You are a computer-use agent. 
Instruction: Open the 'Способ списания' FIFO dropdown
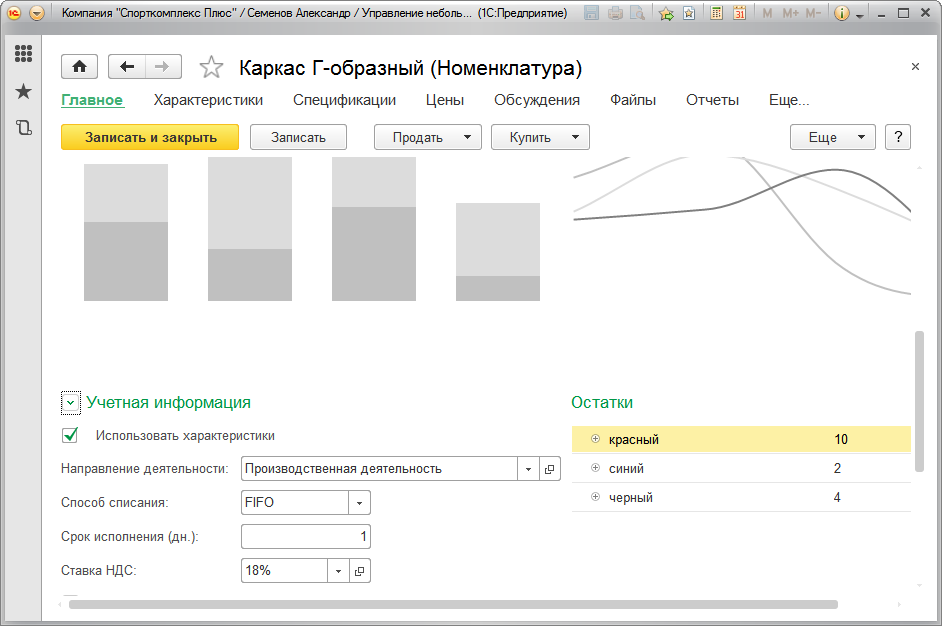click(x=360, y=503)
